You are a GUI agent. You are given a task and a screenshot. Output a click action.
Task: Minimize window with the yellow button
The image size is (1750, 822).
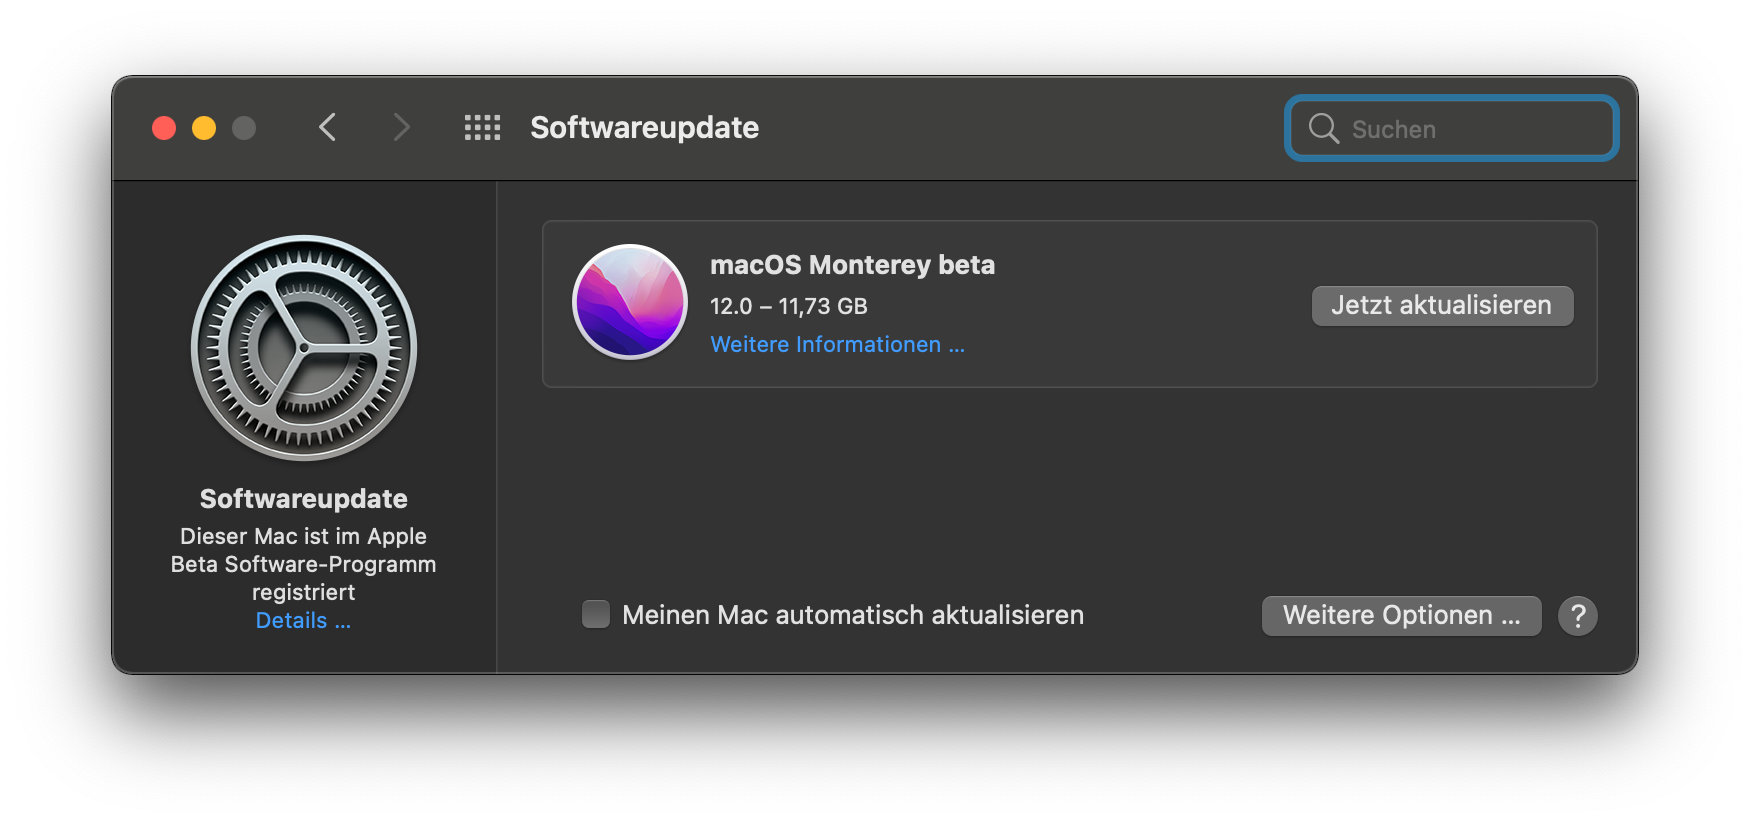[x=204, y=128]
